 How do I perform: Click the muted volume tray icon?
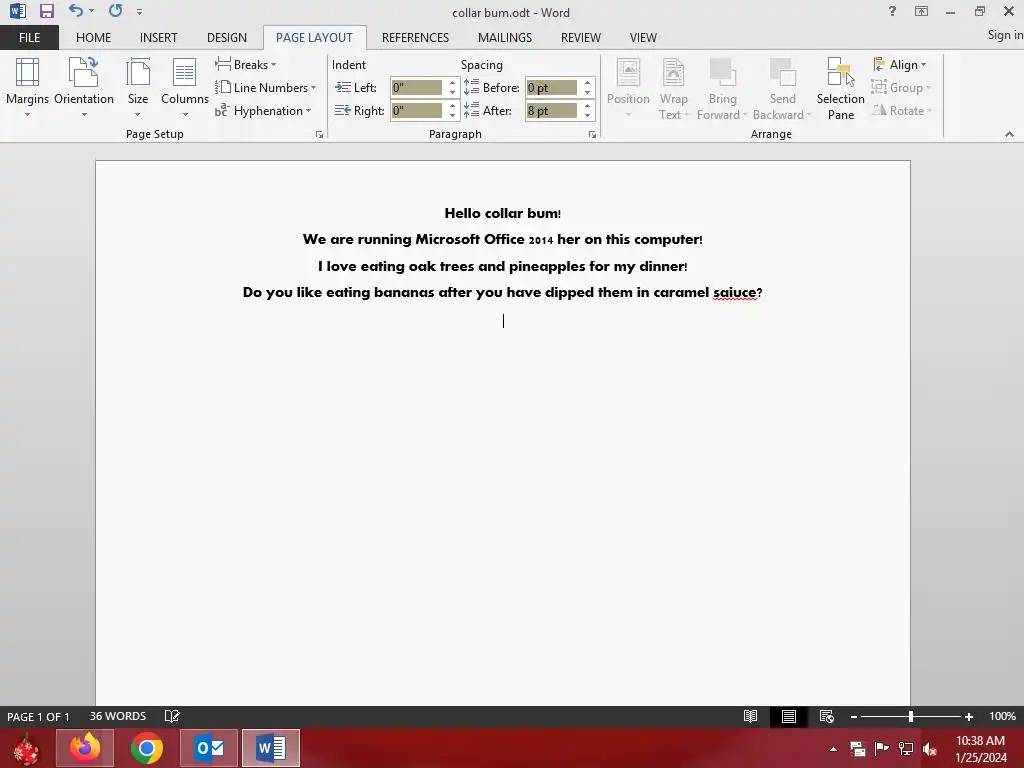pos(930,749)
